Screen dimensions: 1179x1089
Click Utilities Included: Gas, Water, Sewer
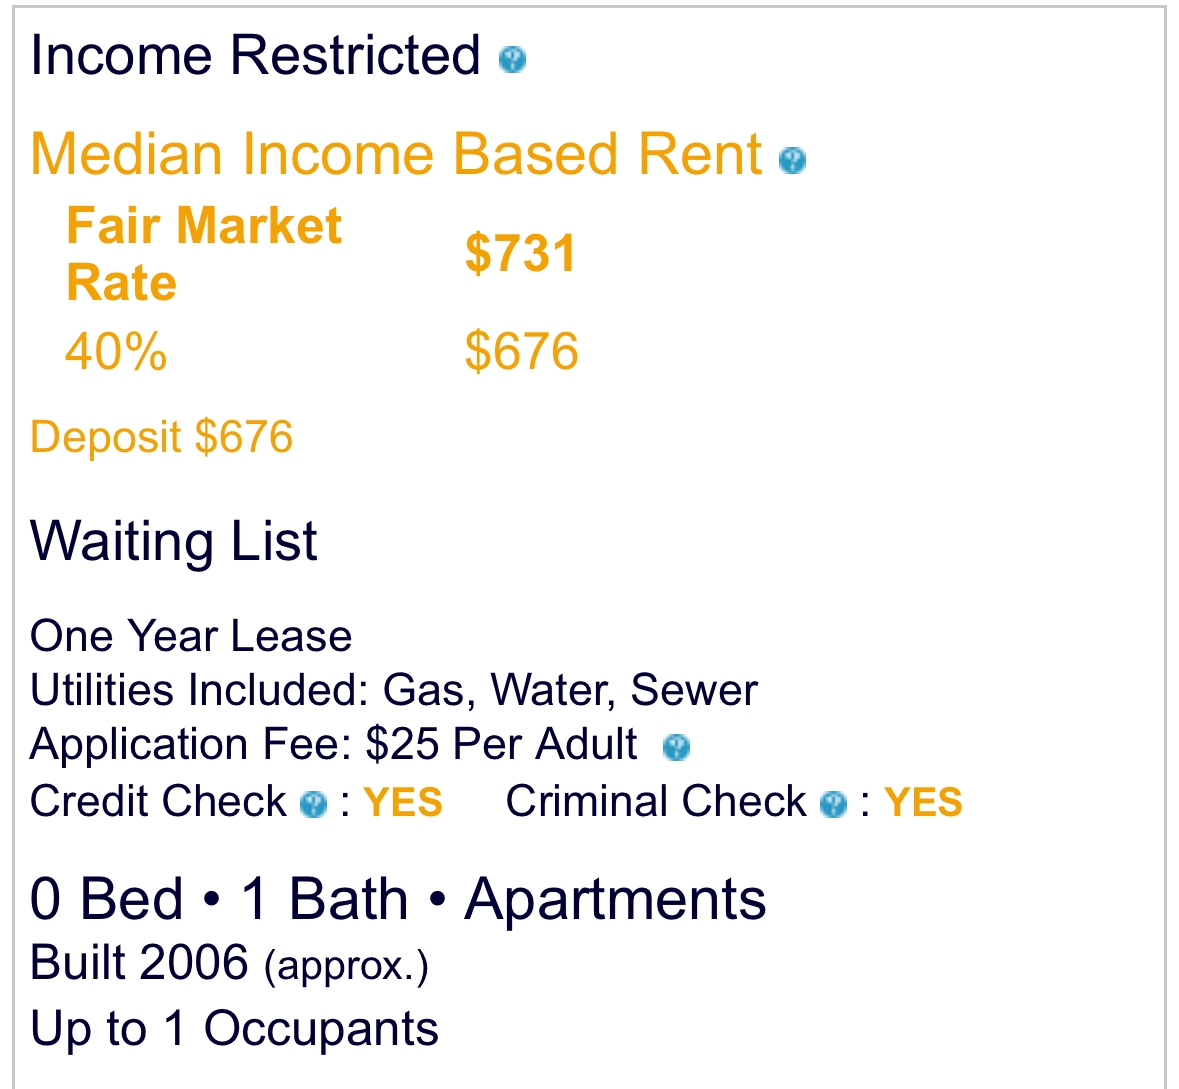pos(394,690)
